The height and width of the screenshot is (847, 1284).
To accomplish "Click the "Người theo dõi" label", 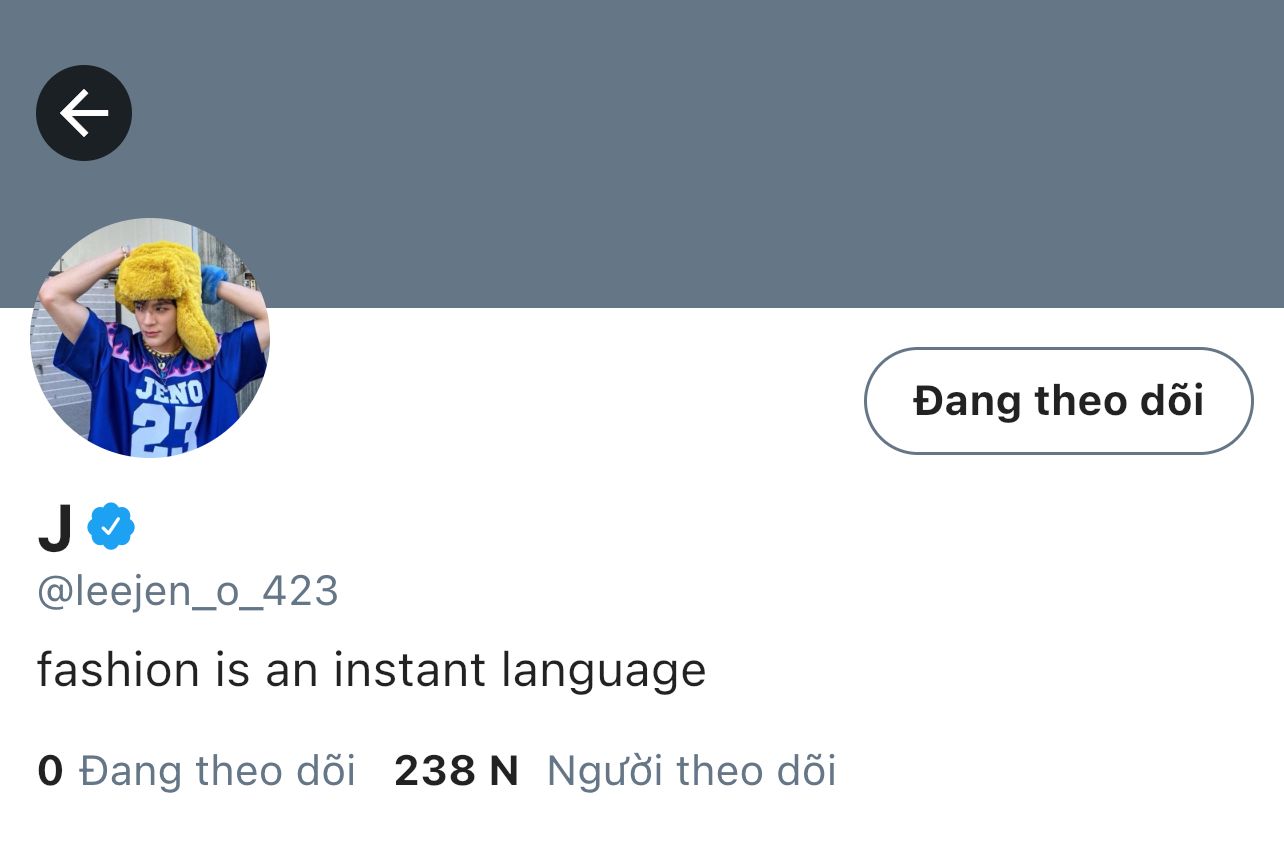I will pyautogui.click(x=691, y=771).
